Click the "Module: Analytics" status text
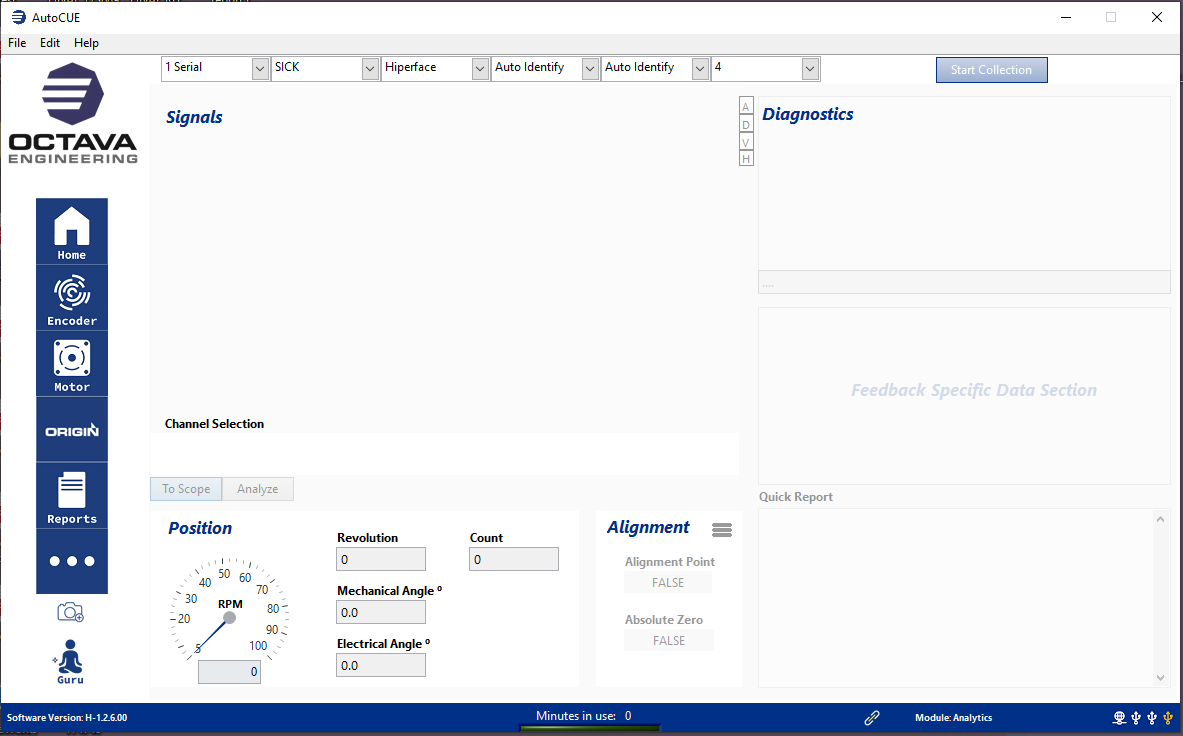1183x736 pixels. (954, 718)
